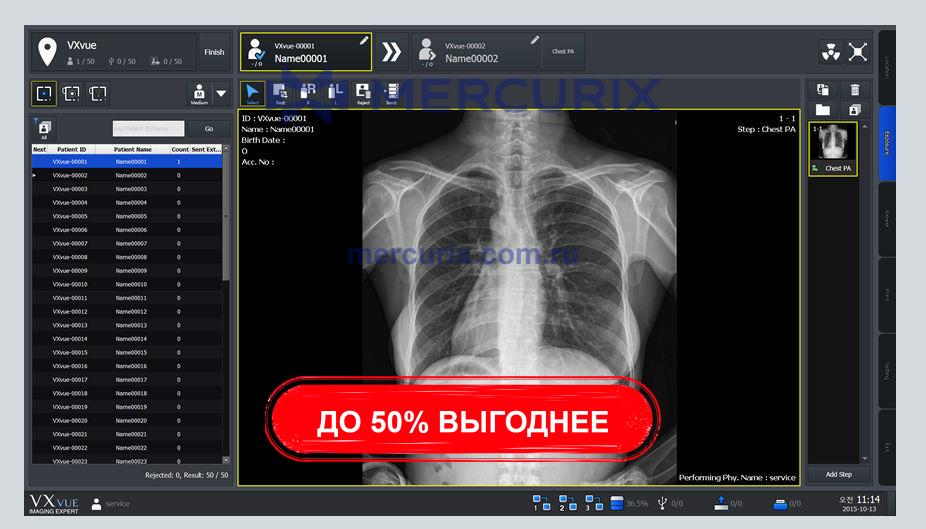Click the Go search button
Screen dimensions: 926x529
[208, 129]
